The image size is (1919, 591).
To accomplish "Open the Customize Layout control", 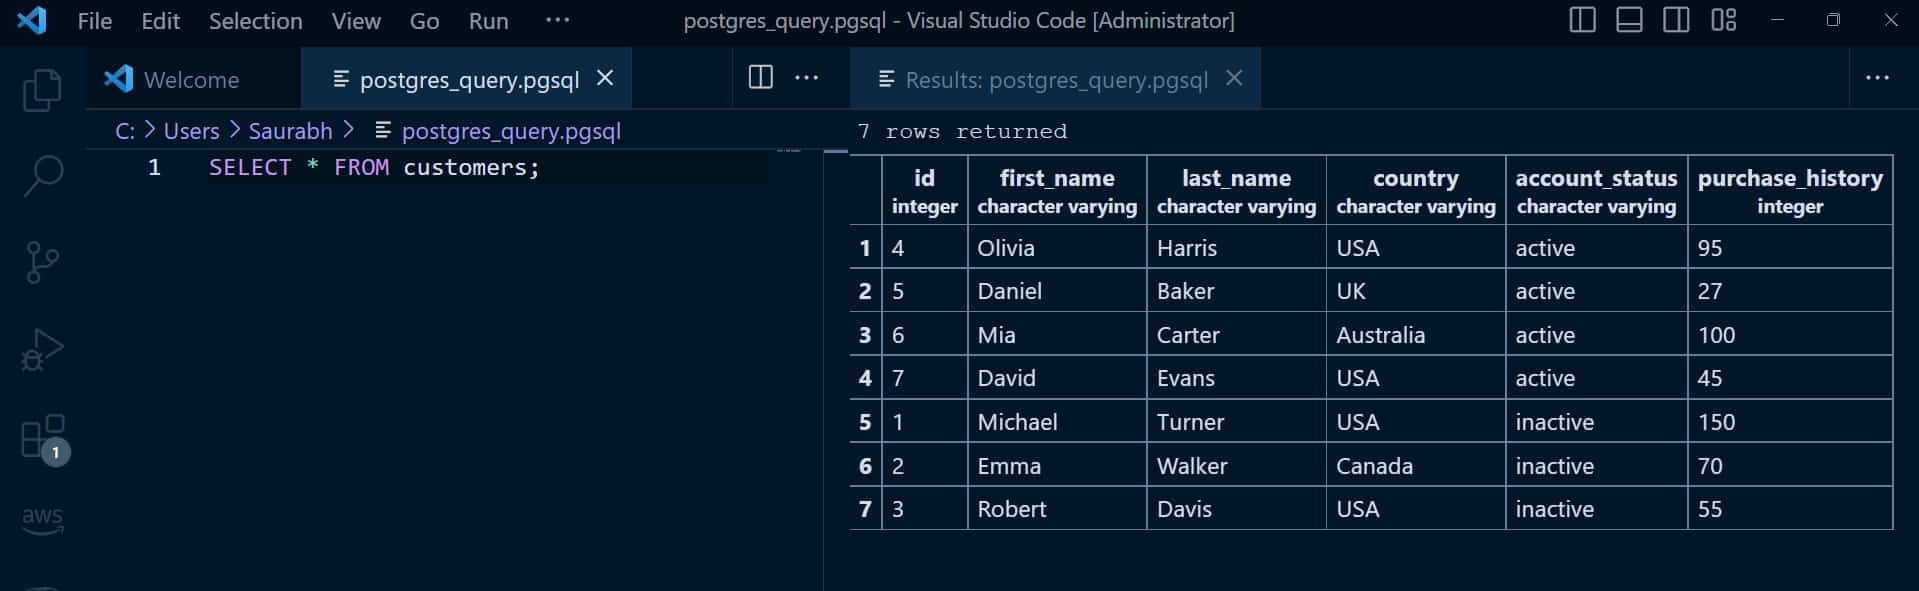I will (x=1723, y=19).
